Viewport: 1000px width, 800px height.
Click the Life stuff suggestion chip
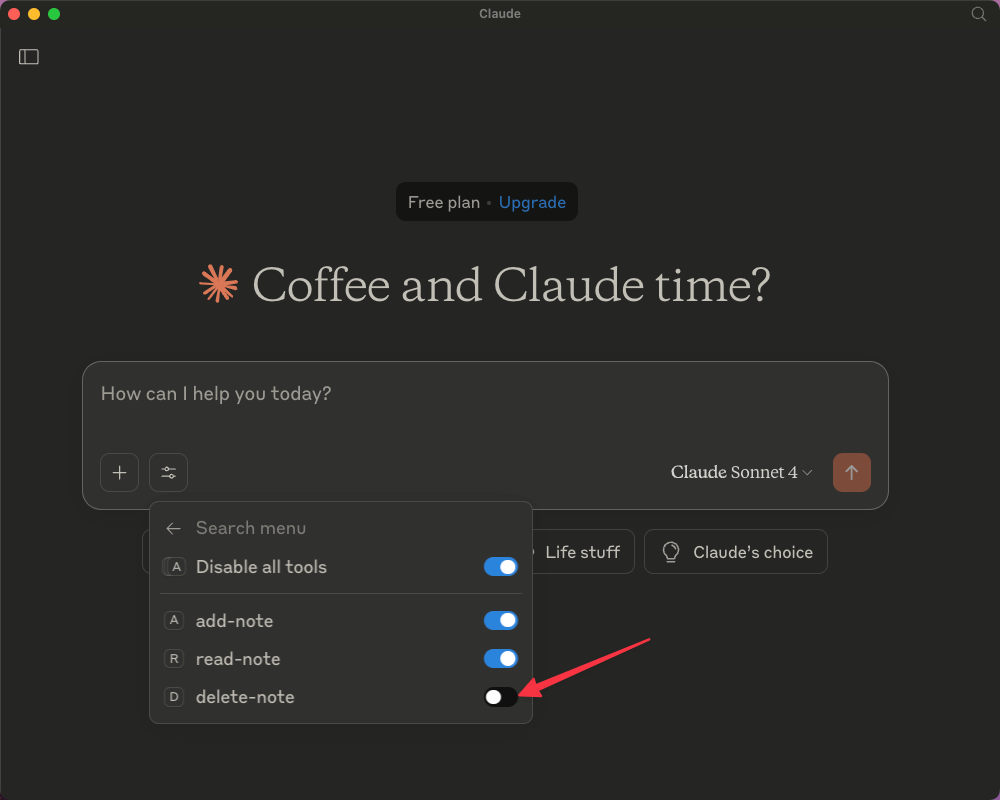coord(583,551)
